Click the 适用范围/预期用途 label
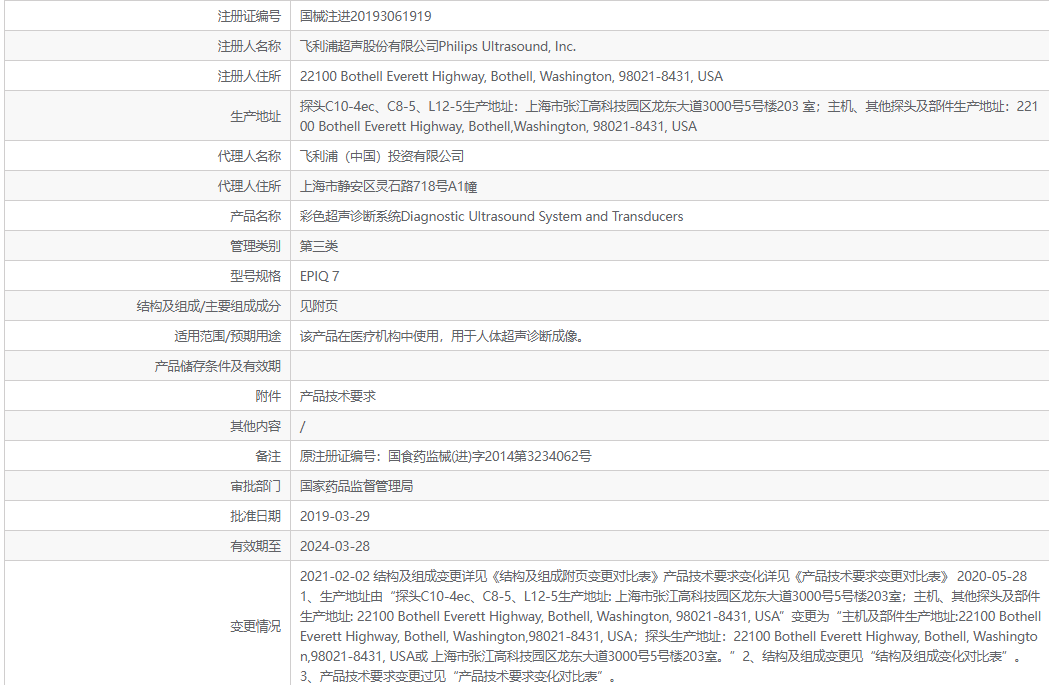Screen dimensions: 1049x685 point(227,336)
